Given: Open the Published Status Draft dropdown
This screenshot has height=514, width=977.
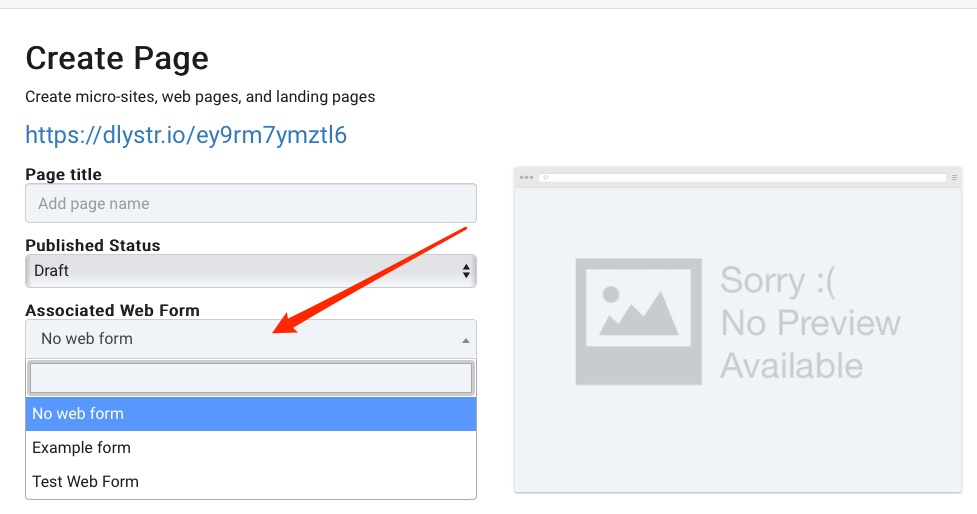Looking at the screenshot, I should [250, 270].
